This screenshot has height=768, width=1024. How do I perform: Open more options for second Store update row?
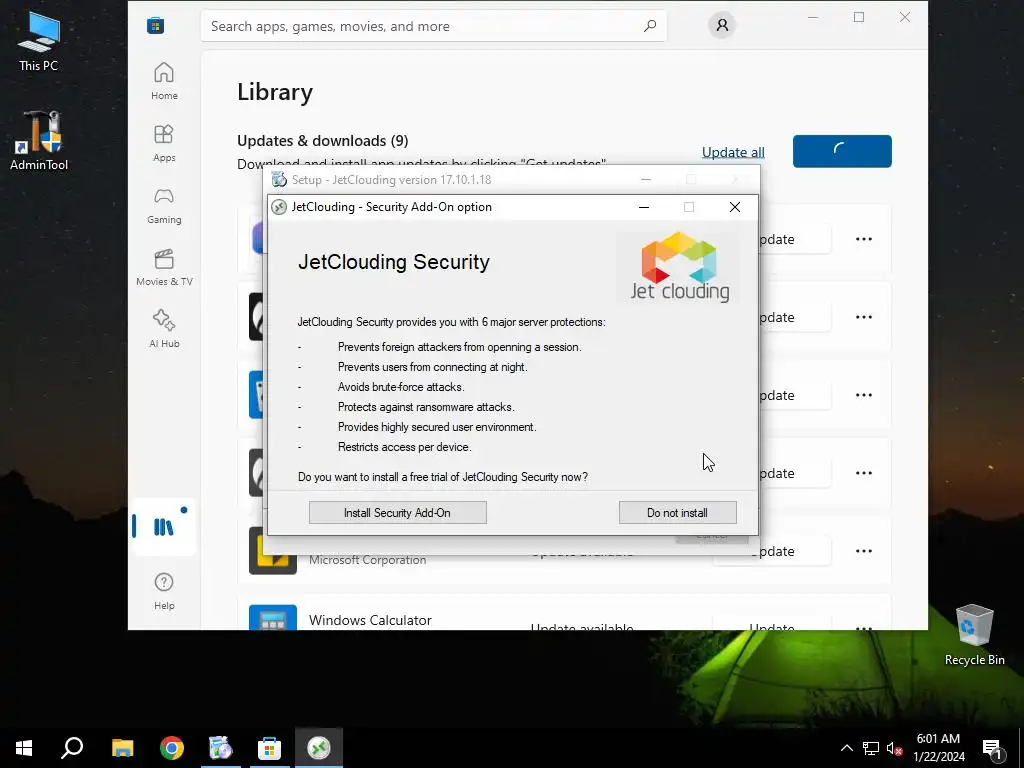[x=864, y=317]
